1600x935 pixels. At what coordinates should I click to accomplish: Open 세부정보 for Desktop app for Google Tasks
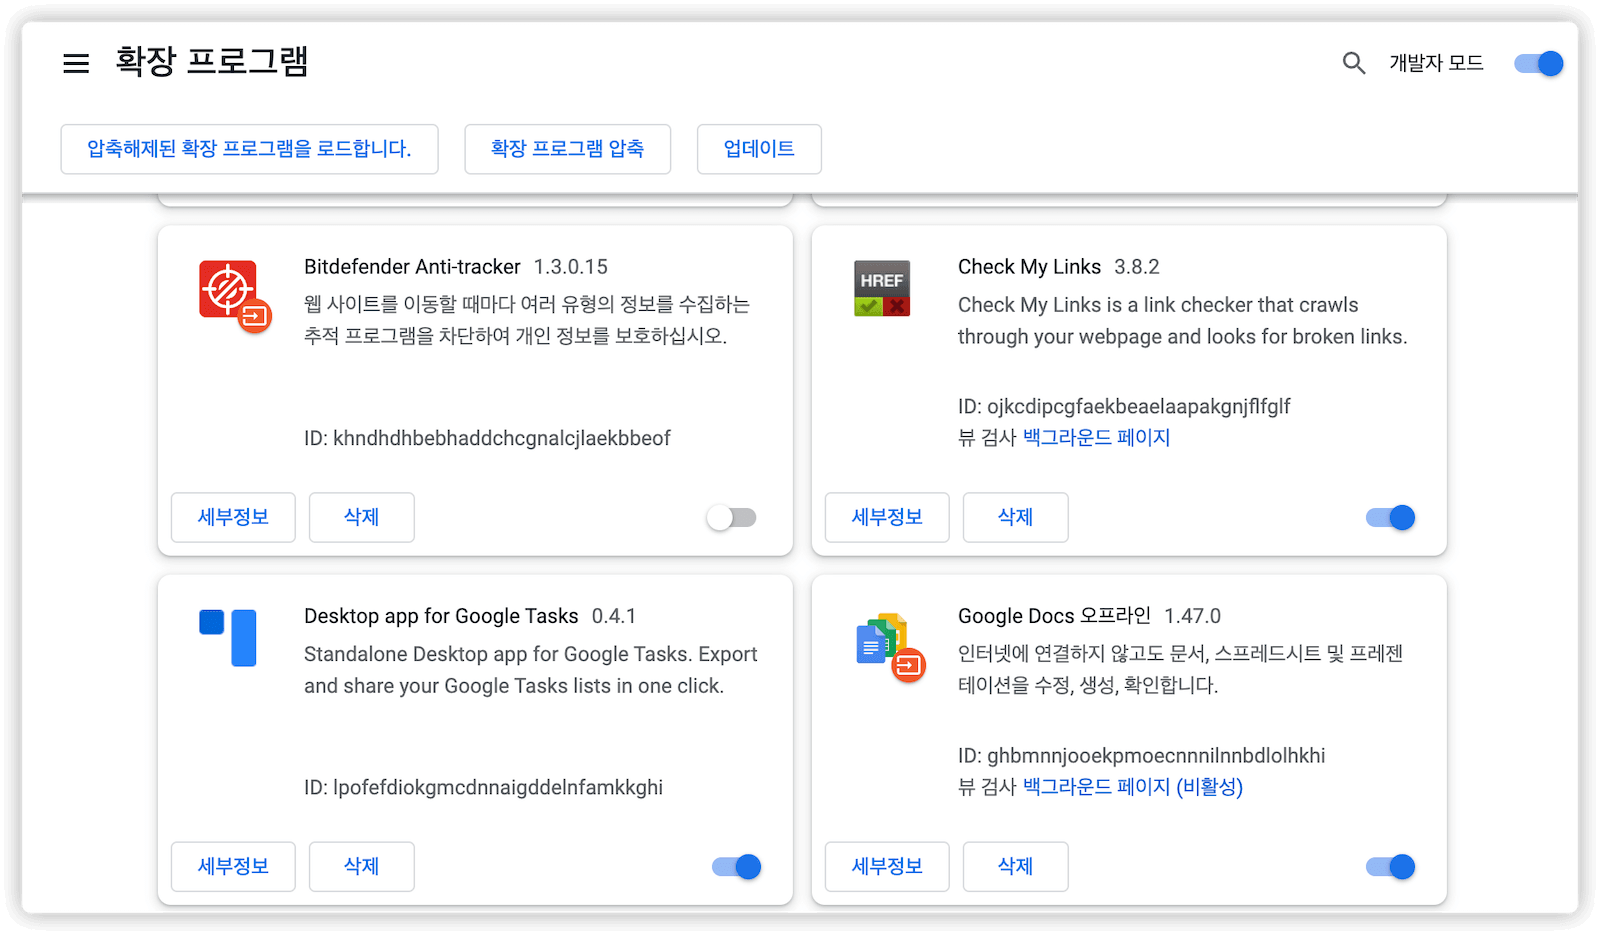coord(233,866)
